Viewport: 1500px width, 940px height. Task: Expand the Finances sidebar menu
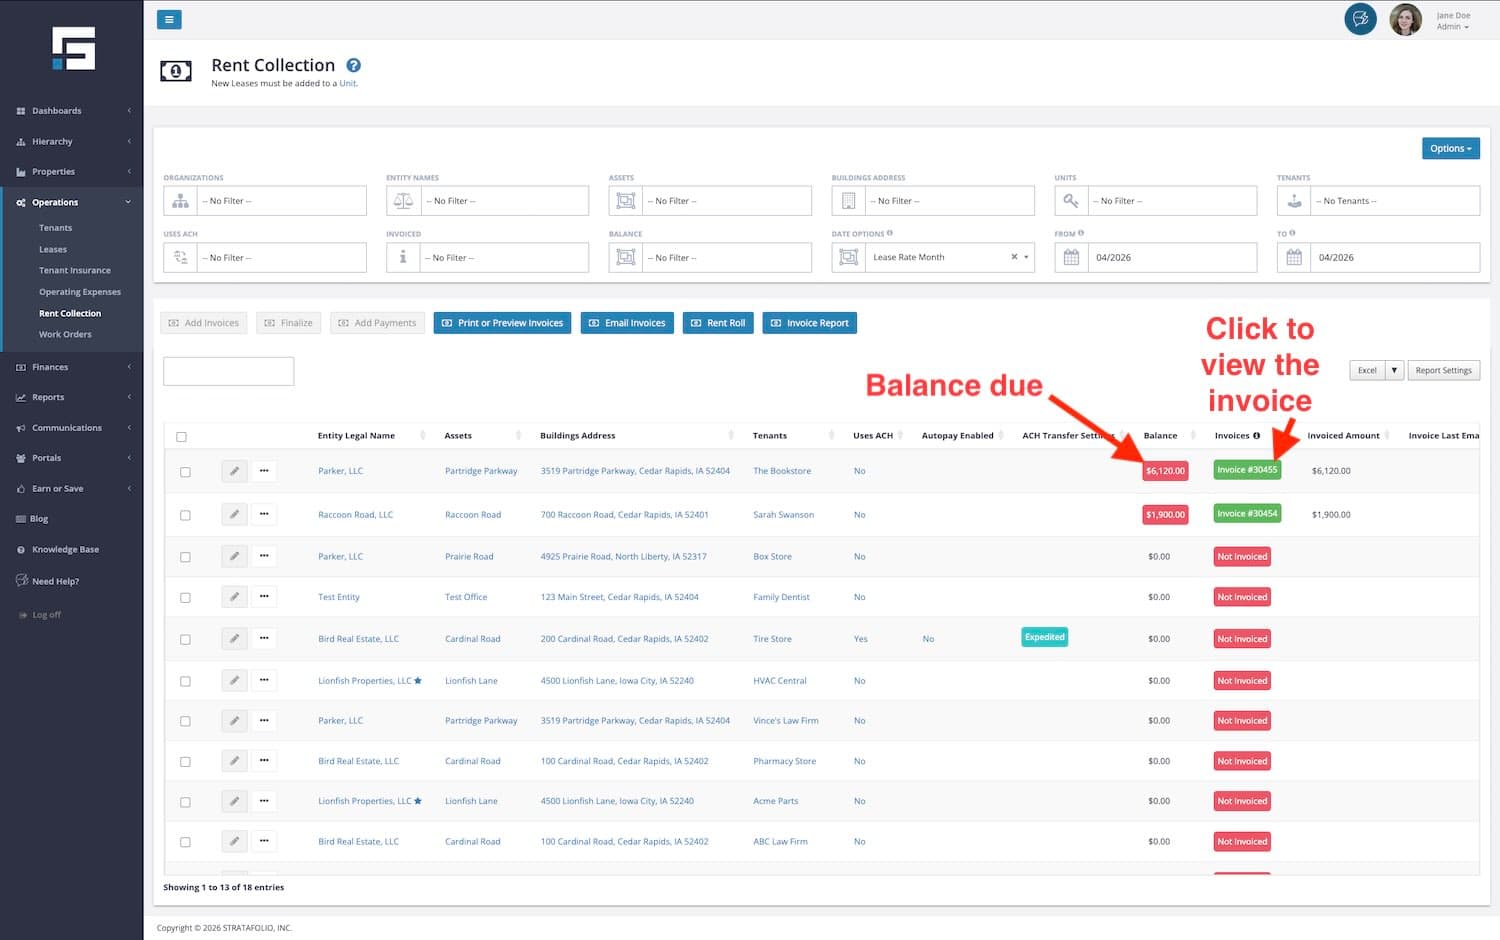pyautogui.click(x=50, y=367)
